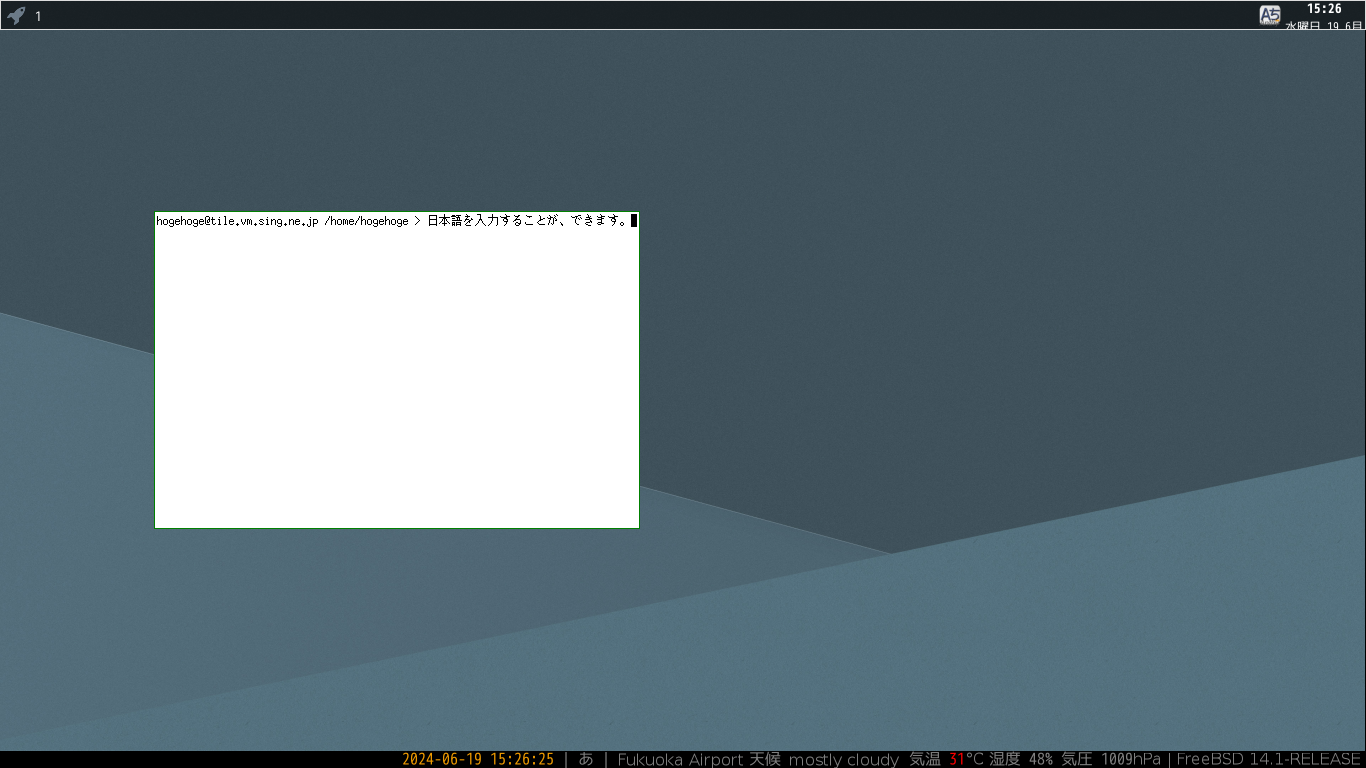
Task: Click the Fukuoka Airport weather location
Action: click(x=680, y=759)
